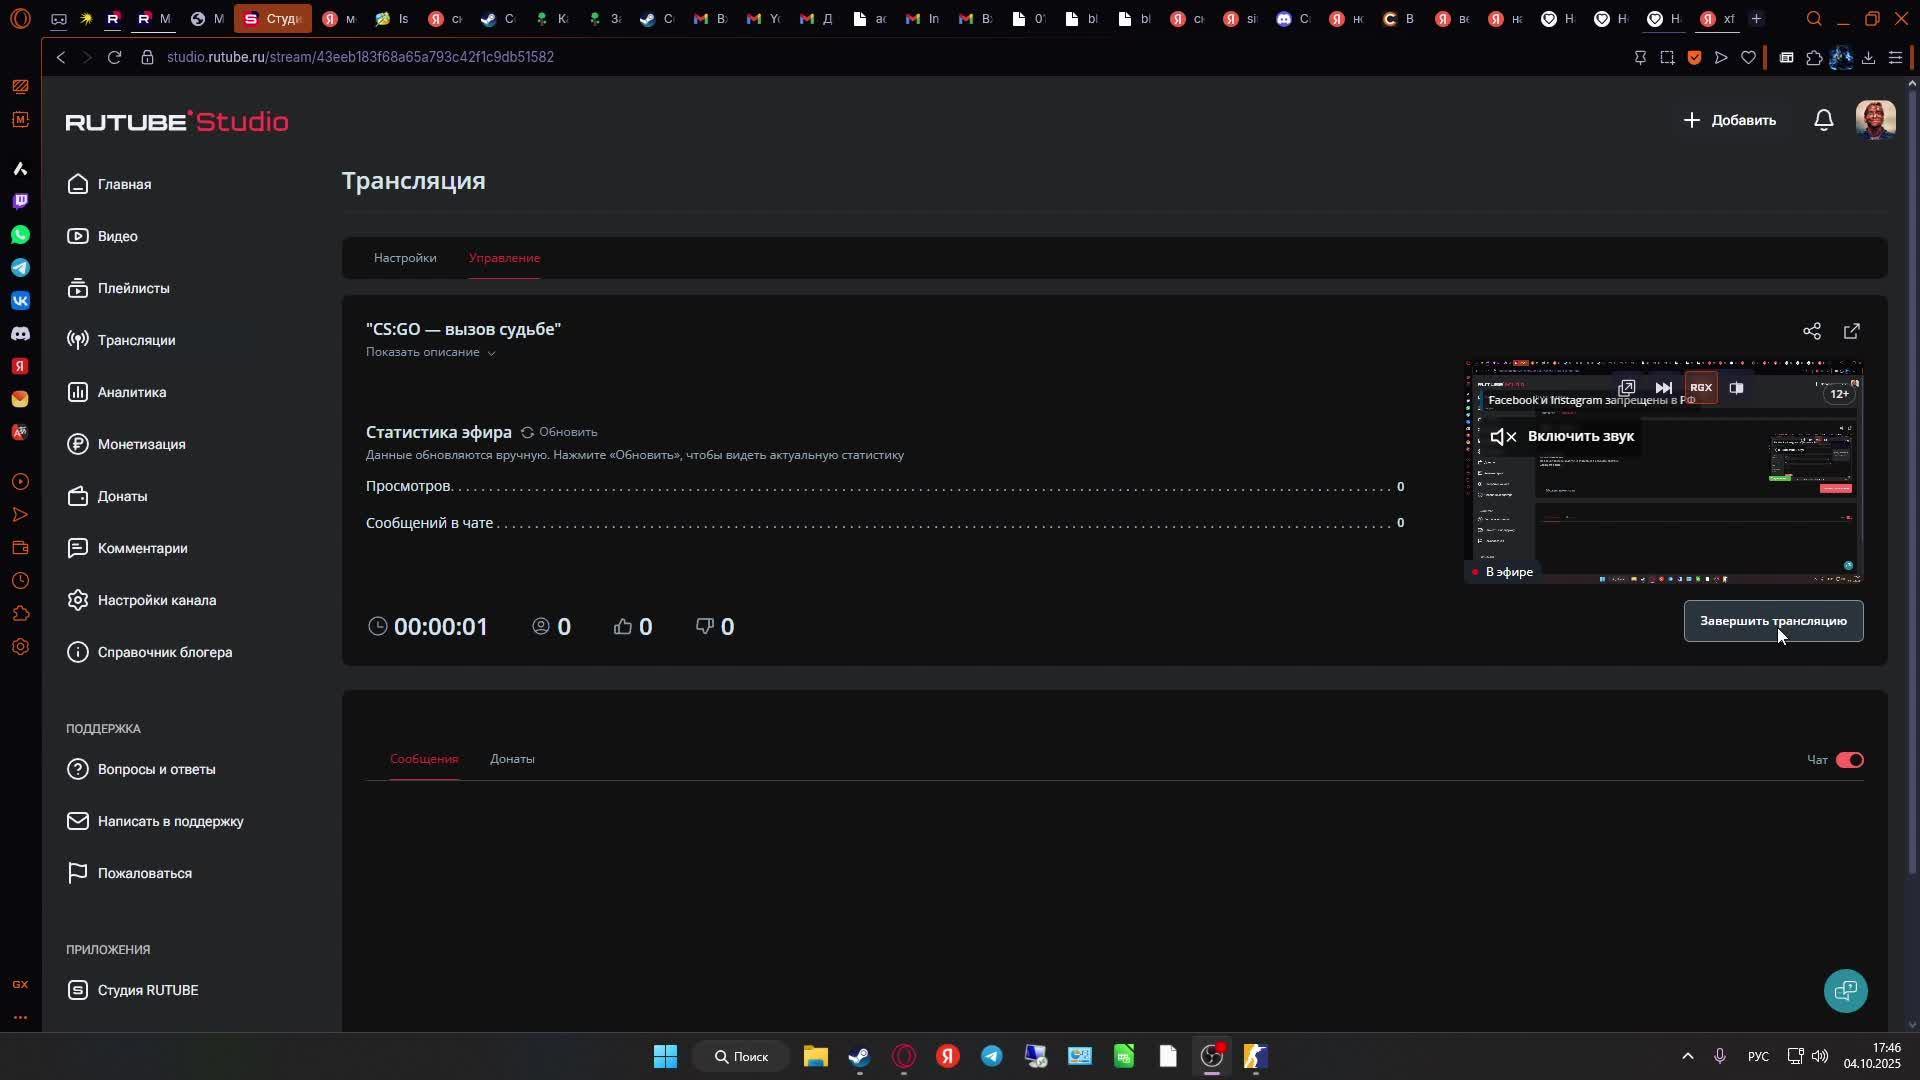Open Twitch in the Opera sidebar

[20, 201]
